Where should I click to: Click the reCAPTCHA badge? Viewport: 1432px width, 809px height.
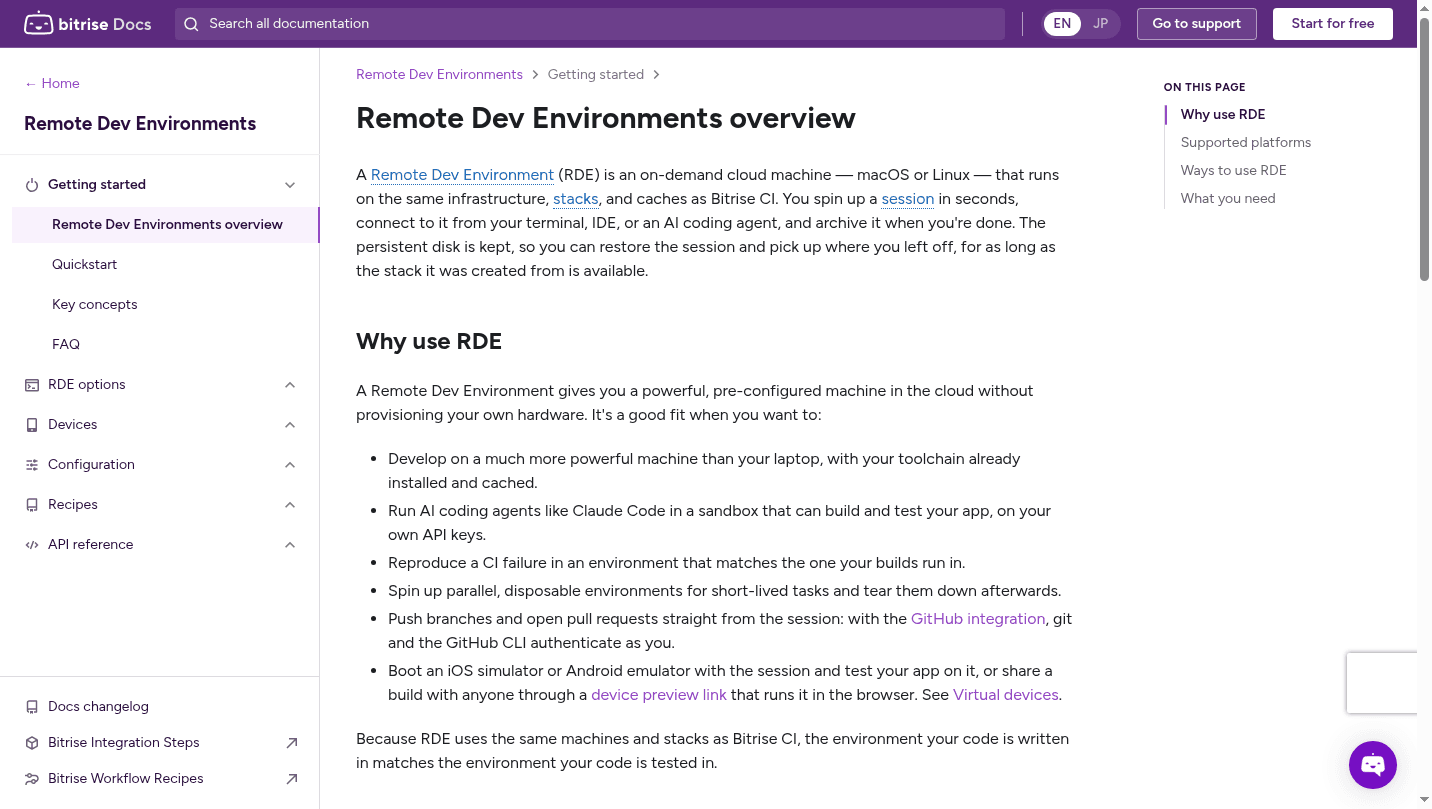(1382, 683)
